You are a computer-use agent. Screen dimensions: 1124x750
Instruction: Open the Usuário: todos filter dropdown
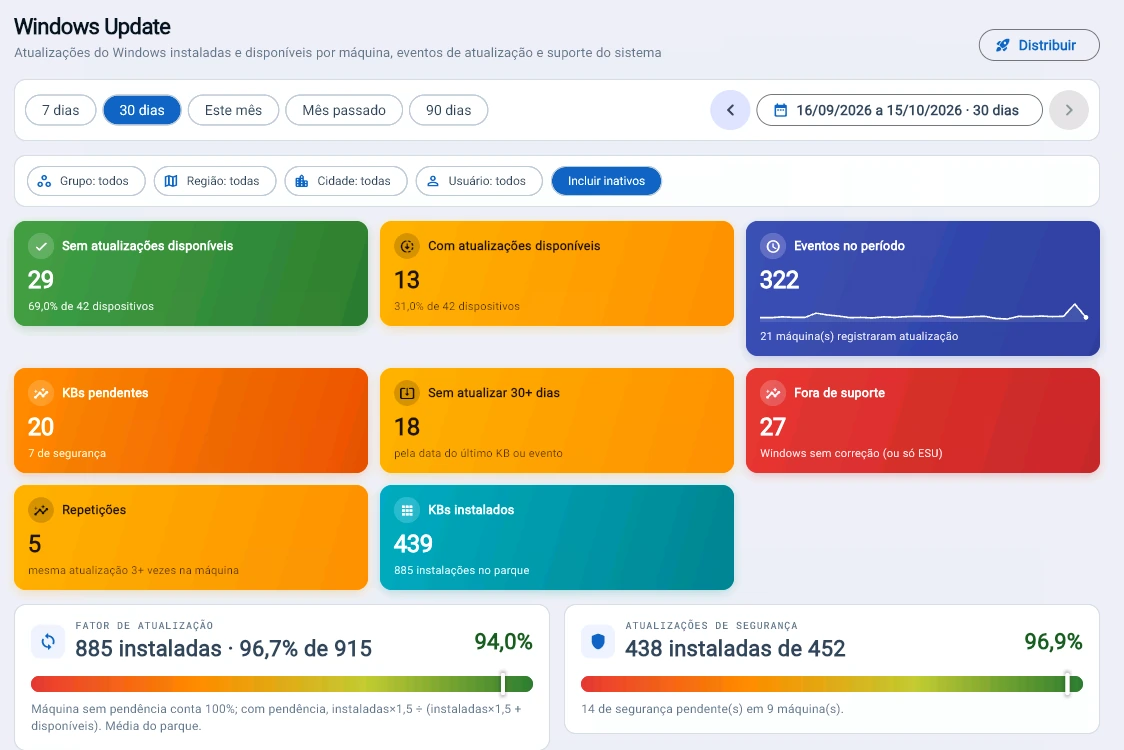(x=479, y=181)
